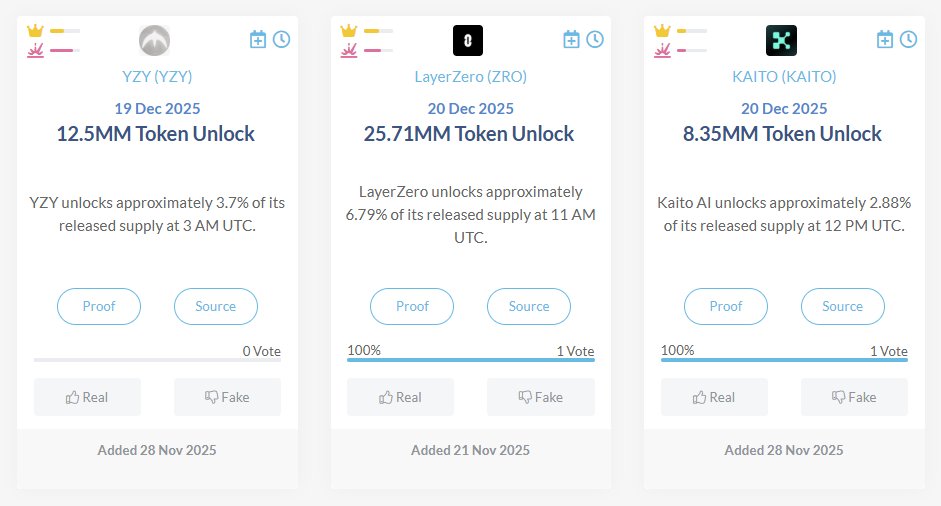This screenshot has height=506, width=941.
Task: Click the add-to-calendar icon on YZY card
Action: click(258, 39)
